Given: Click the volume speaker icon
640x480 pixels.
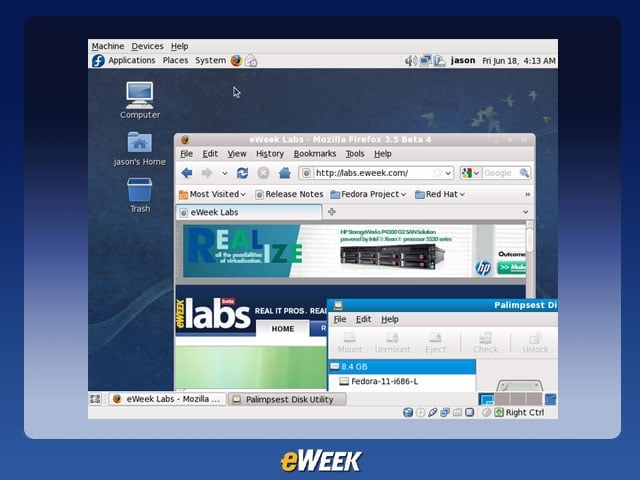Looking at the screenshot, I should [411, 61].
